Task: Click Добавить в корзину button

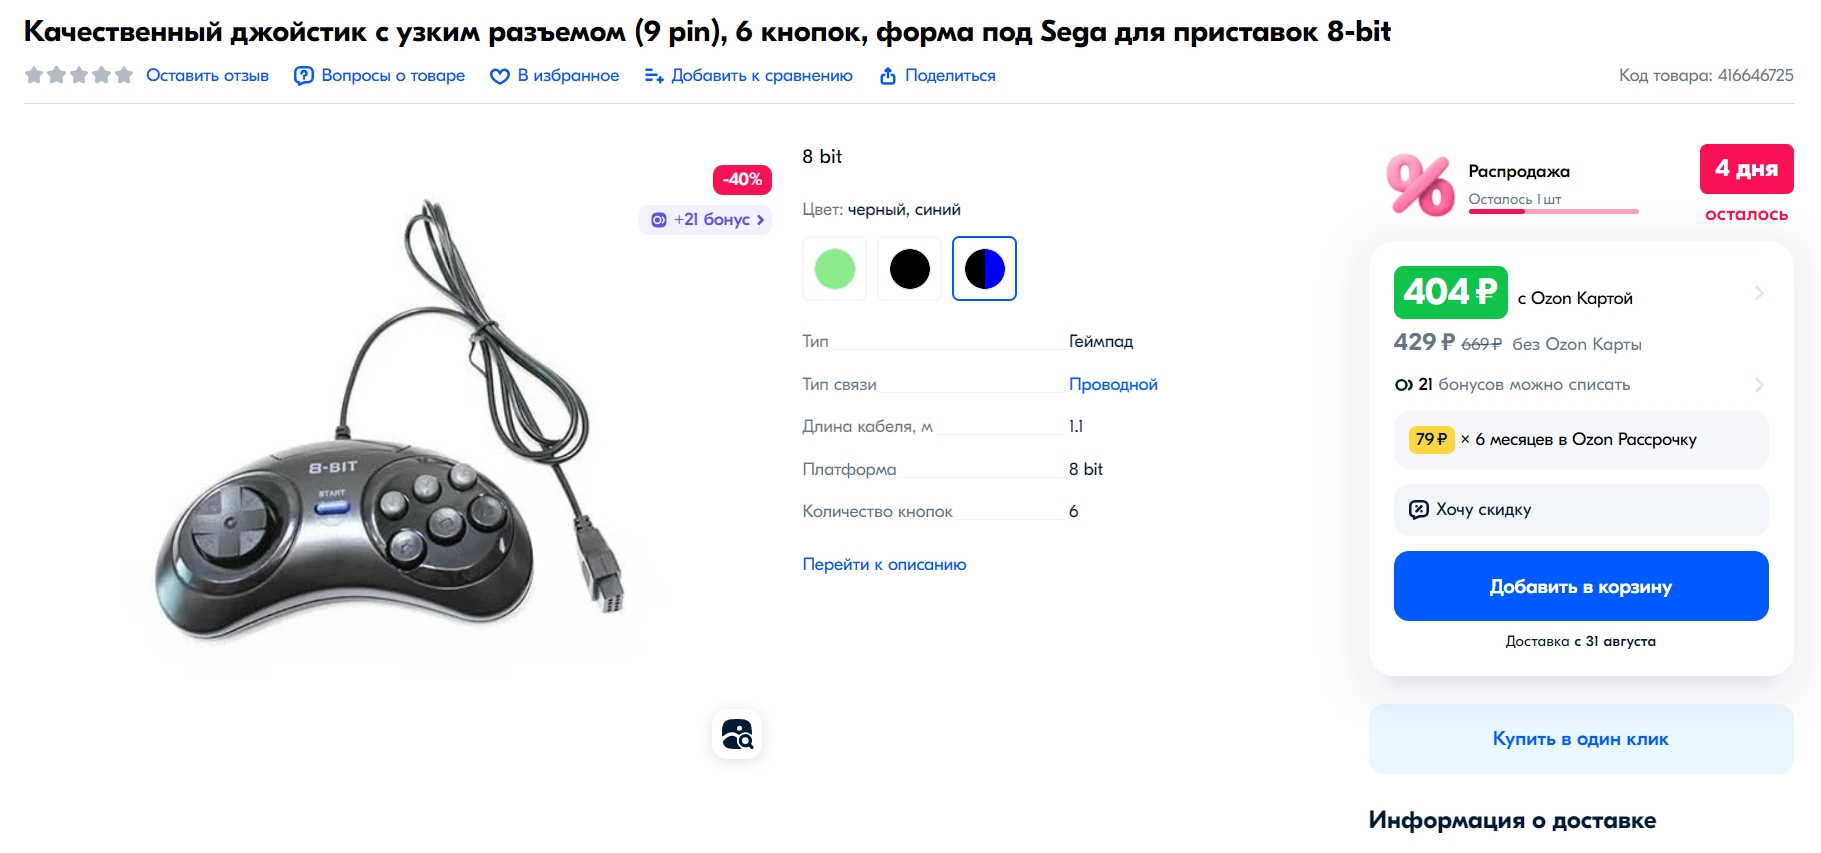Action: (1581, 586)
